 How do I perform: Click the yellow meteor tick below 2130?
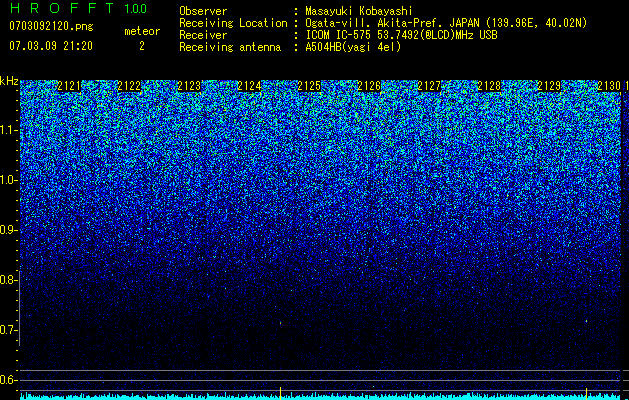pyautogui.click(x=586, y=393)
